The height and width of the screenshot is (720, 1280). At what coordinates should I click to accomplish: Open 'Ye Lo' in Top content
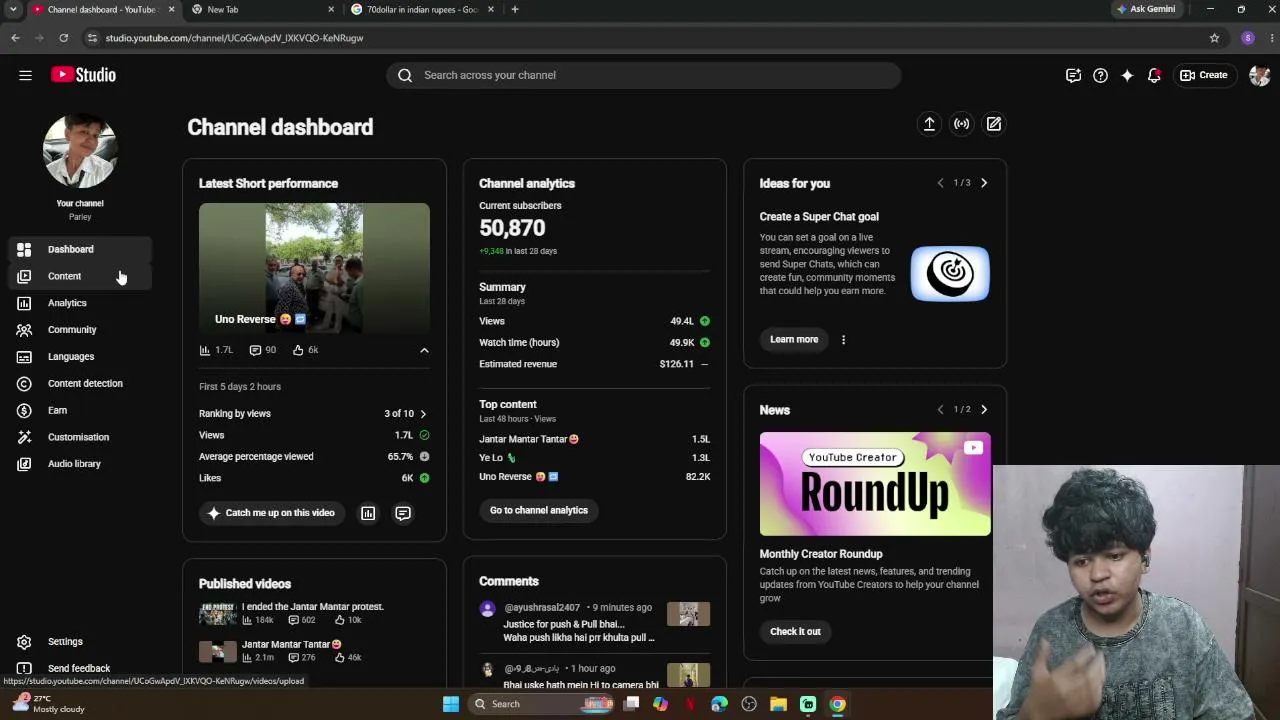[497, 458]
